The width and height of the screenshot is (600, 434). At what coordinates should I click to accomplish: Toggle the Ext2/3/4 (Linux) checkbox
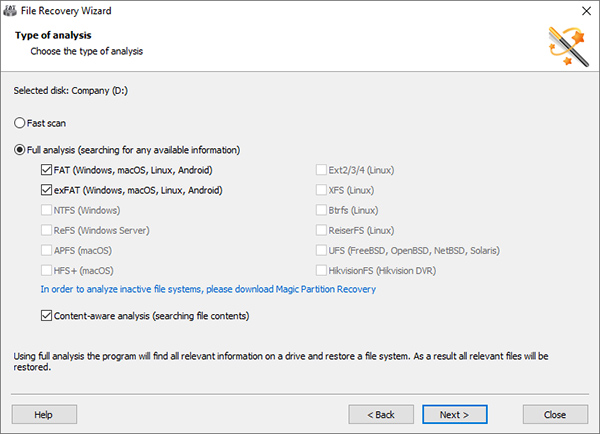click(x=321, y=170)
